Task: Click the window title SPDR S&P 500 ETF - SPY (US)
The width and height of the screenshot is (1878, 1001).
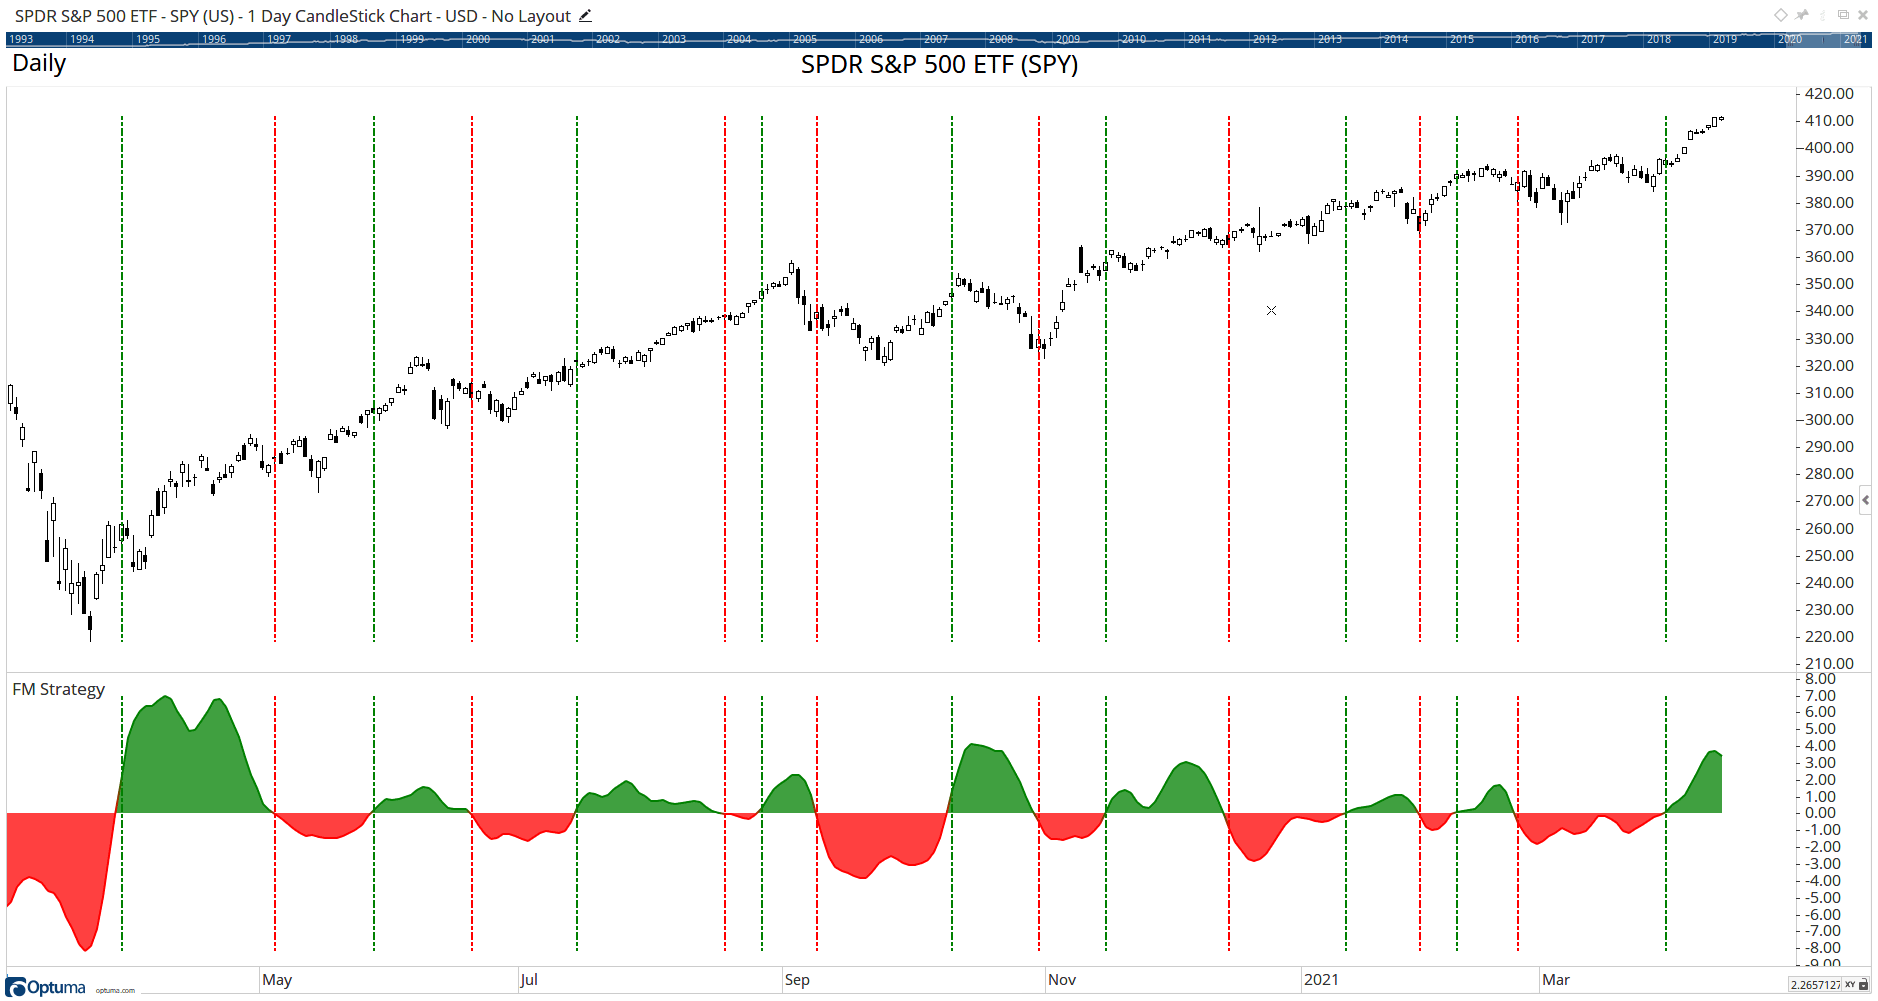Action: (124, 16)
